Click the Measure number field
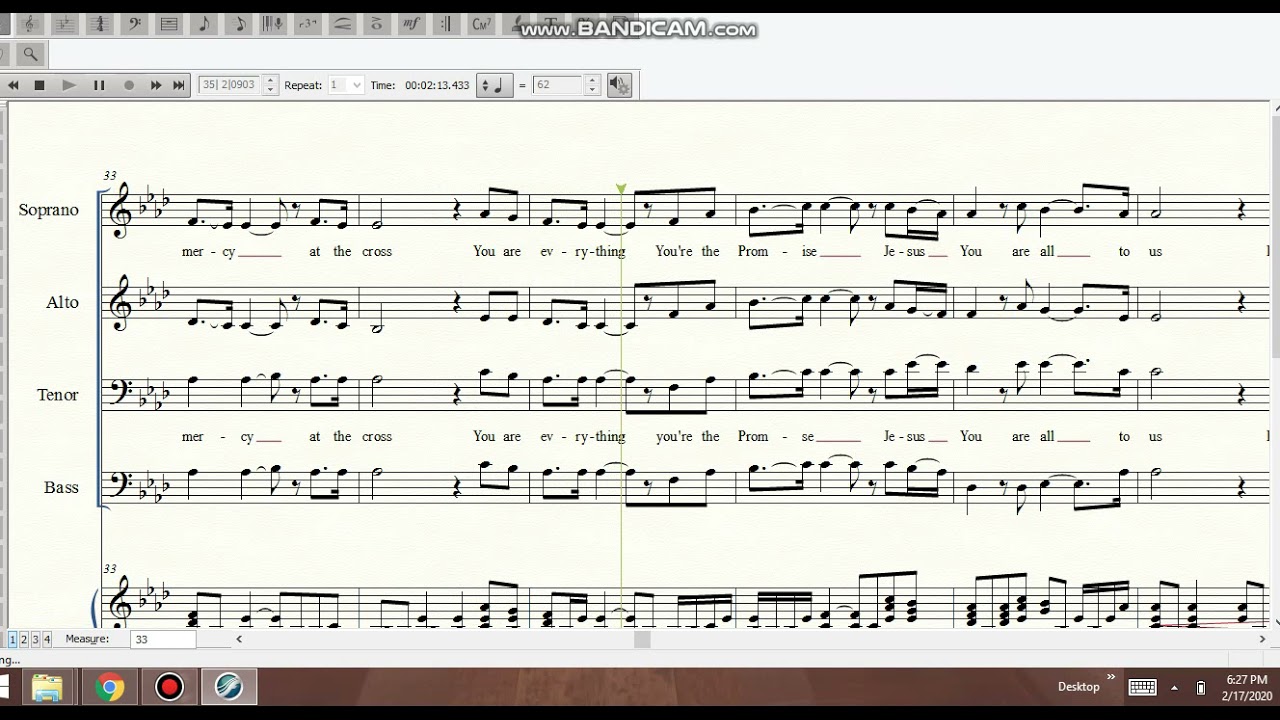1280x720 pixels. click(163, 639)
